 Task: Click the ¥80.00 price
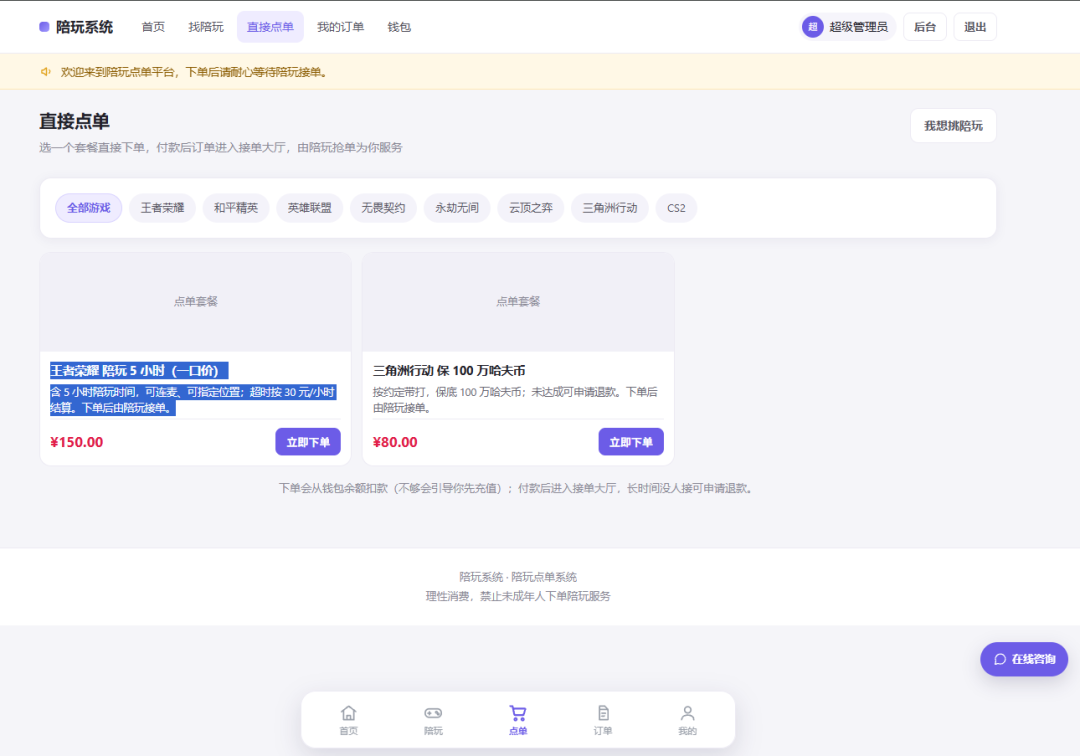click(395, 442)
